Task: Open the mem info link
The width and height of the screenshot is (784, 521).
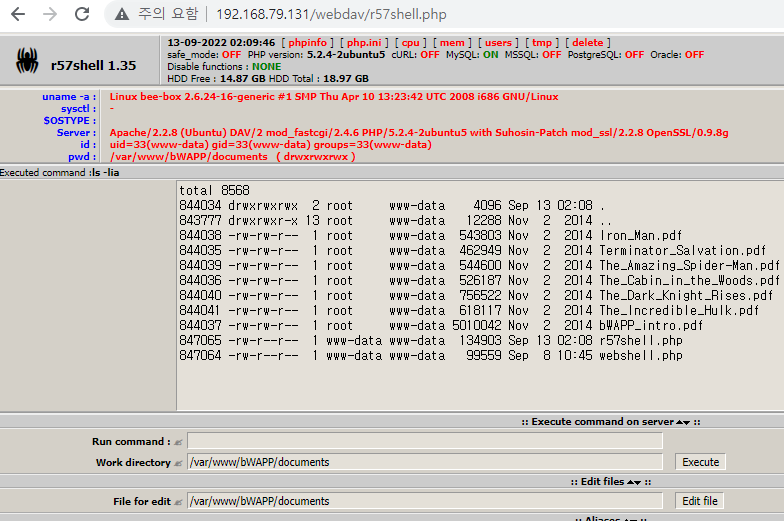Action: coord(452,42)
